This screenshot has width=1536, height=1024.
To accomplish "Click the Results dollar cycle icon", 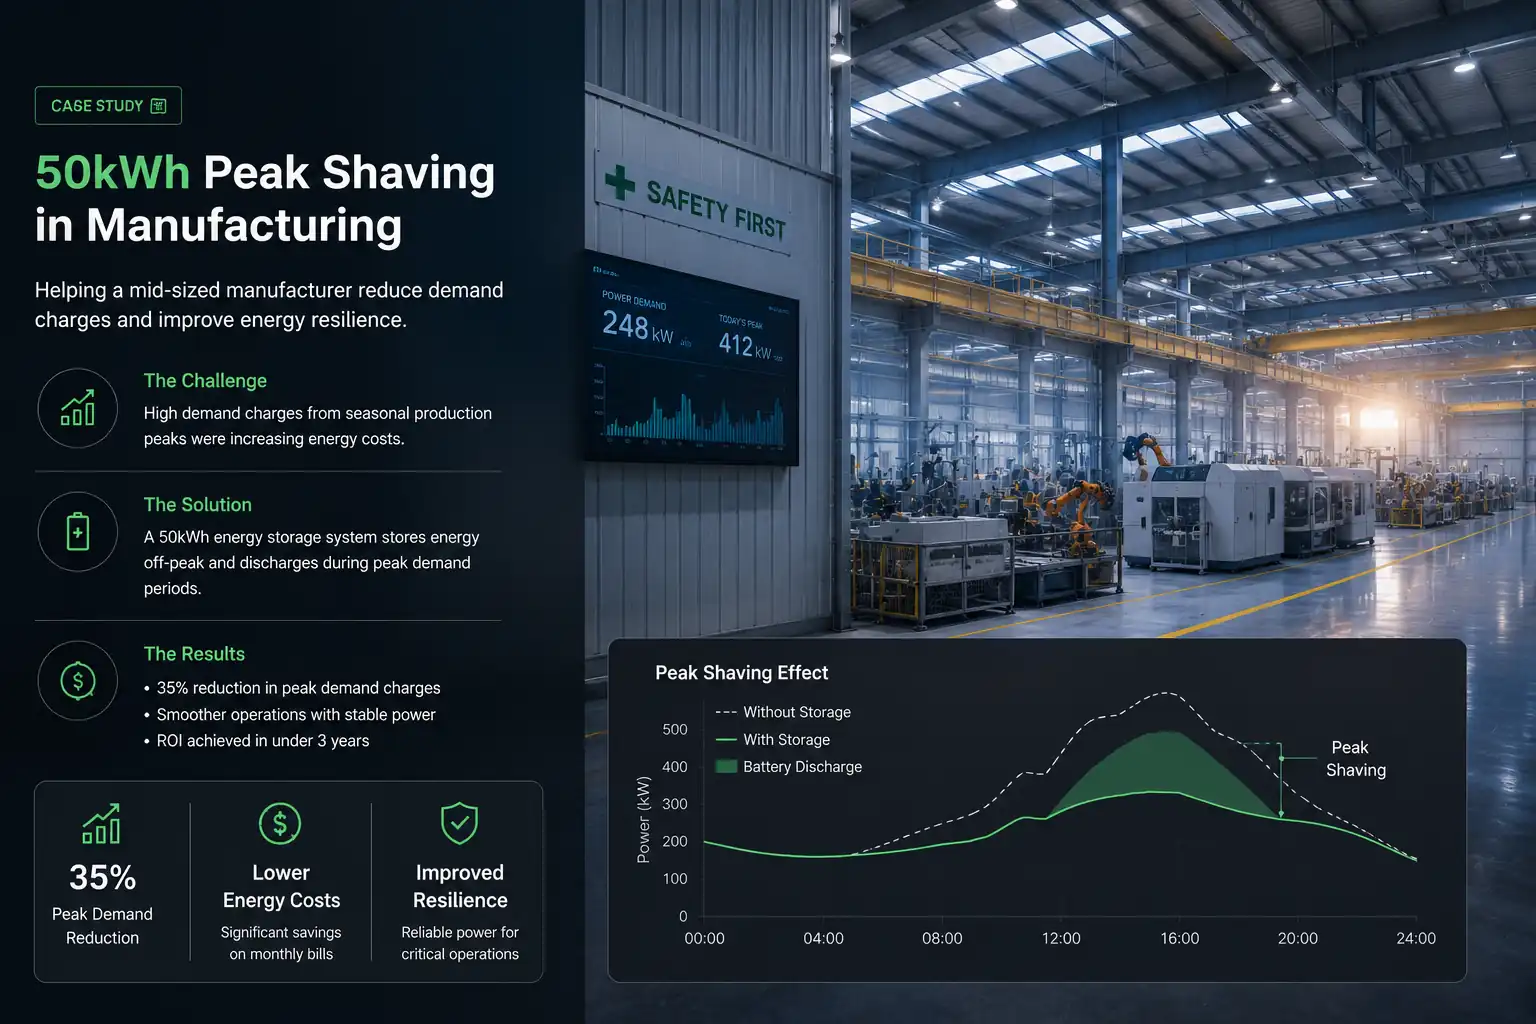I will pyautogui.click(x=78, y=681).
